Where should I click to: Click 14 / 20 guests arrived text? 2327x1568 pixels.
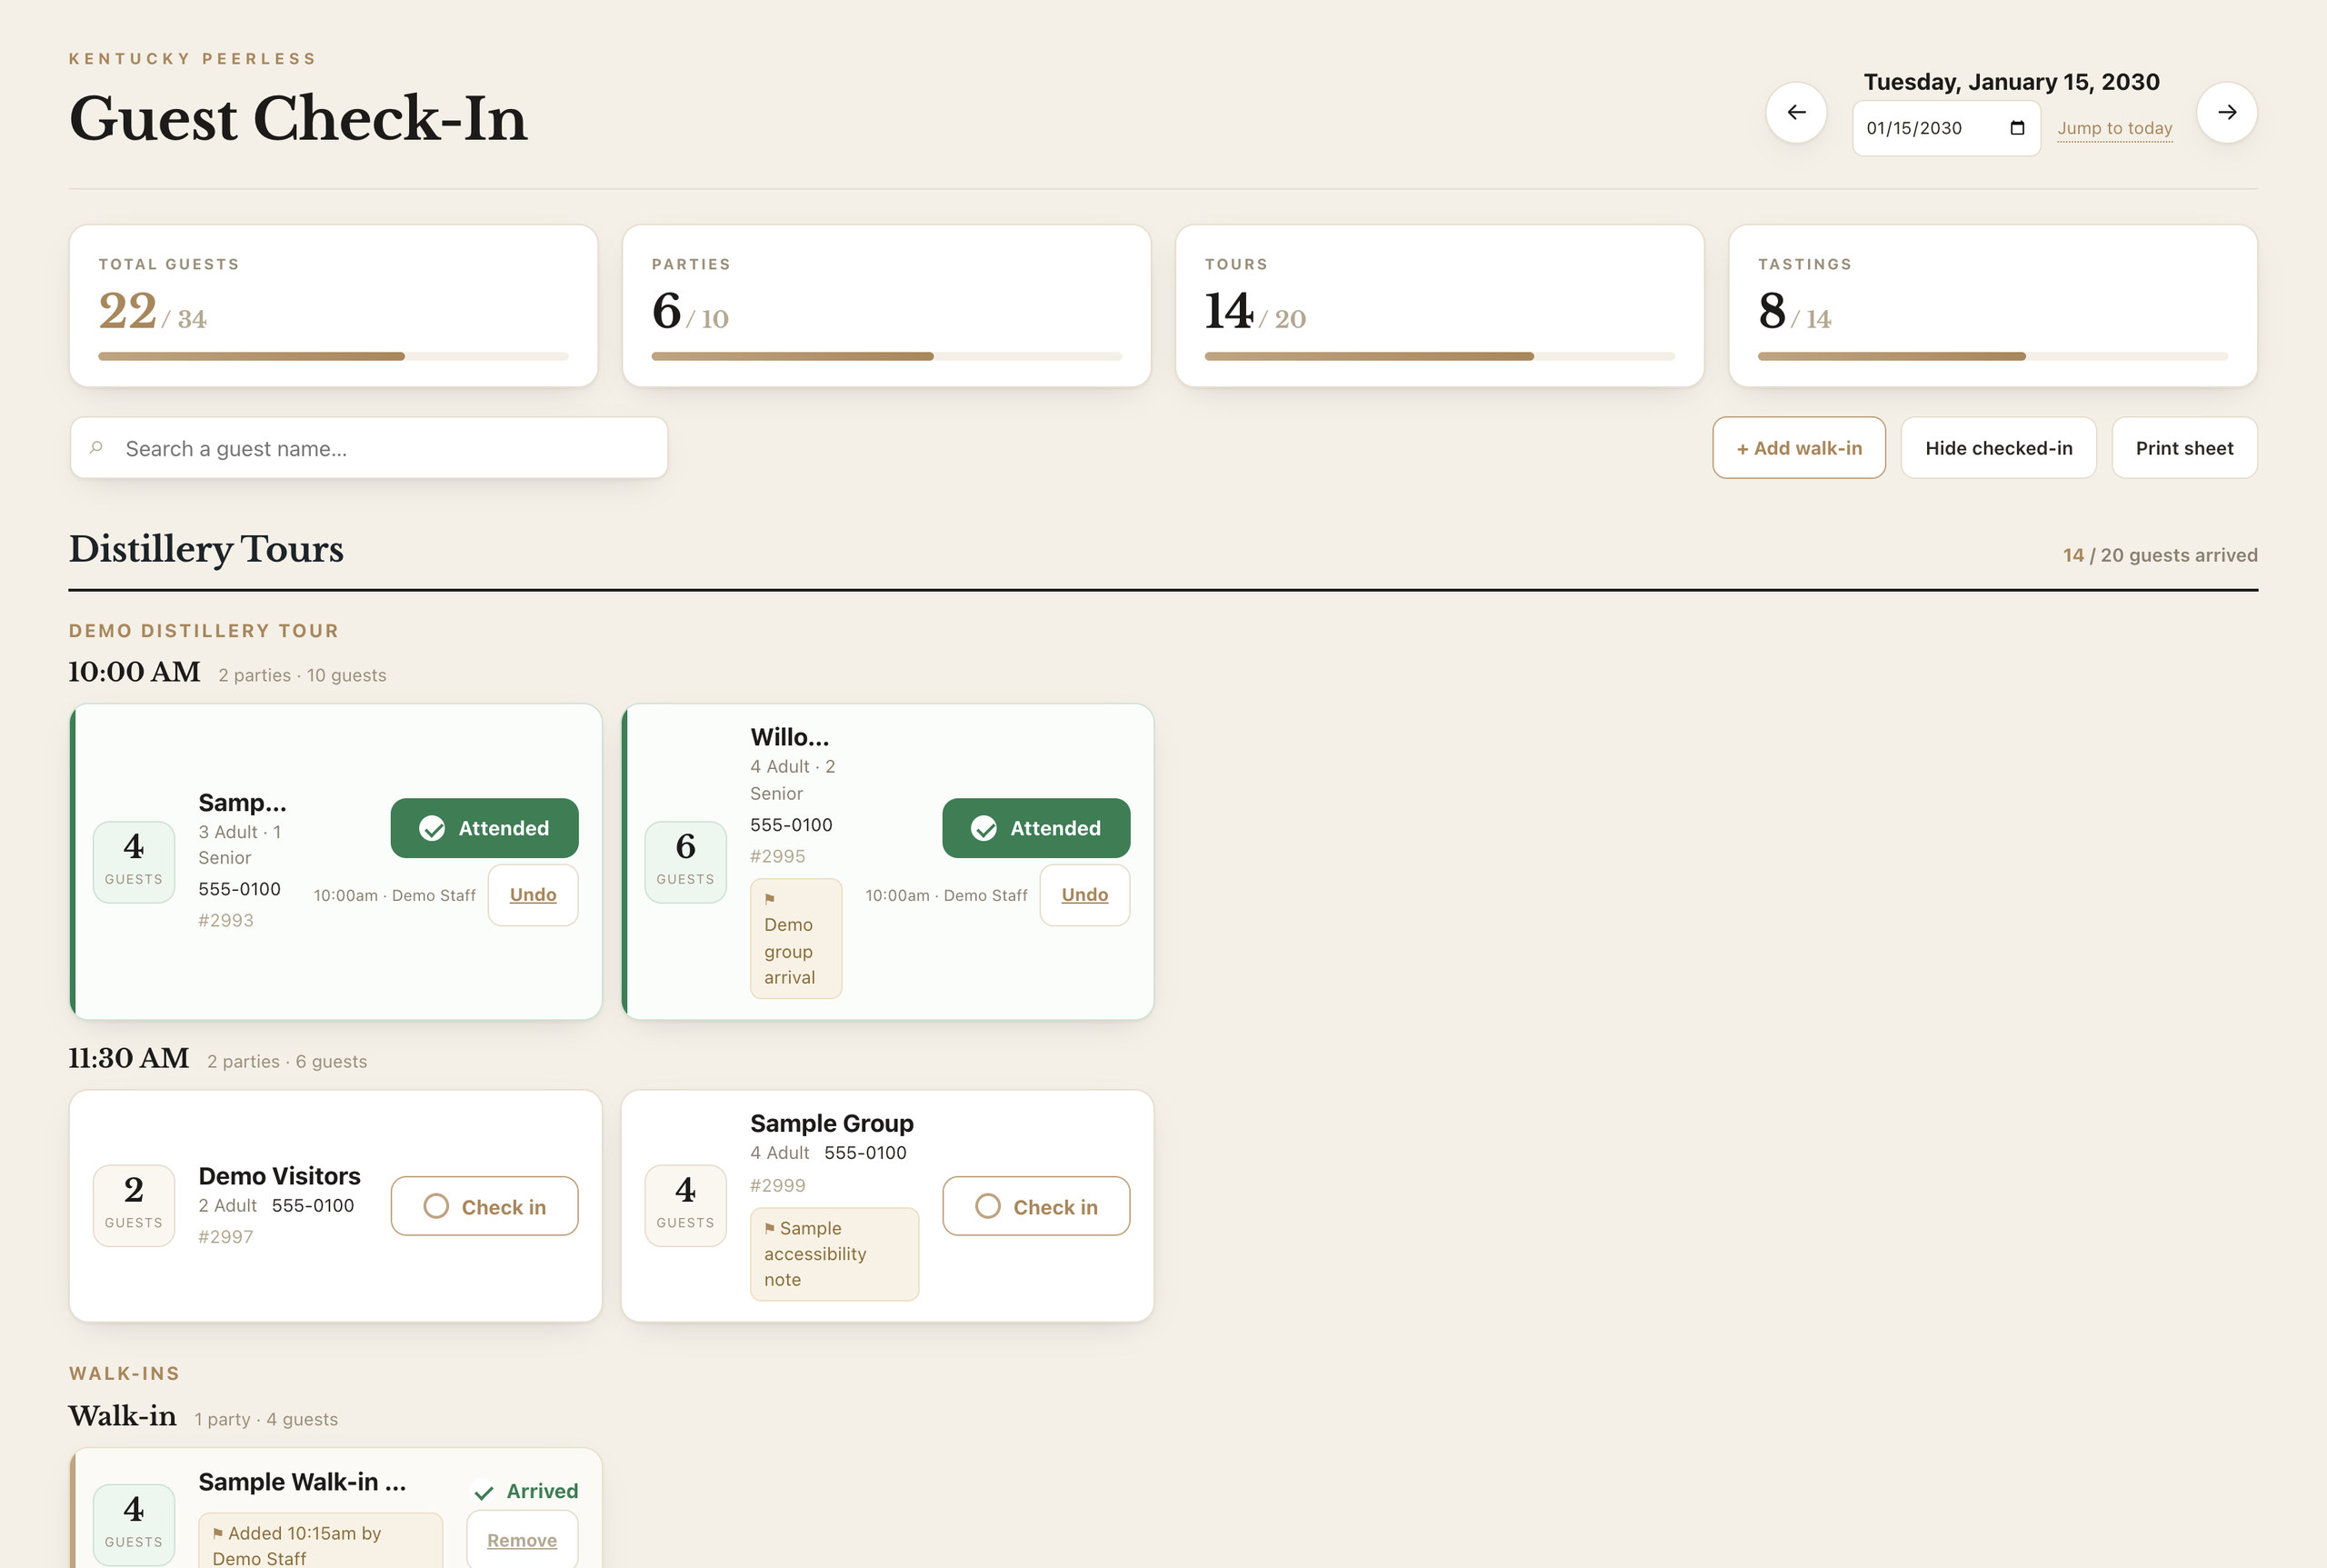2160,555
